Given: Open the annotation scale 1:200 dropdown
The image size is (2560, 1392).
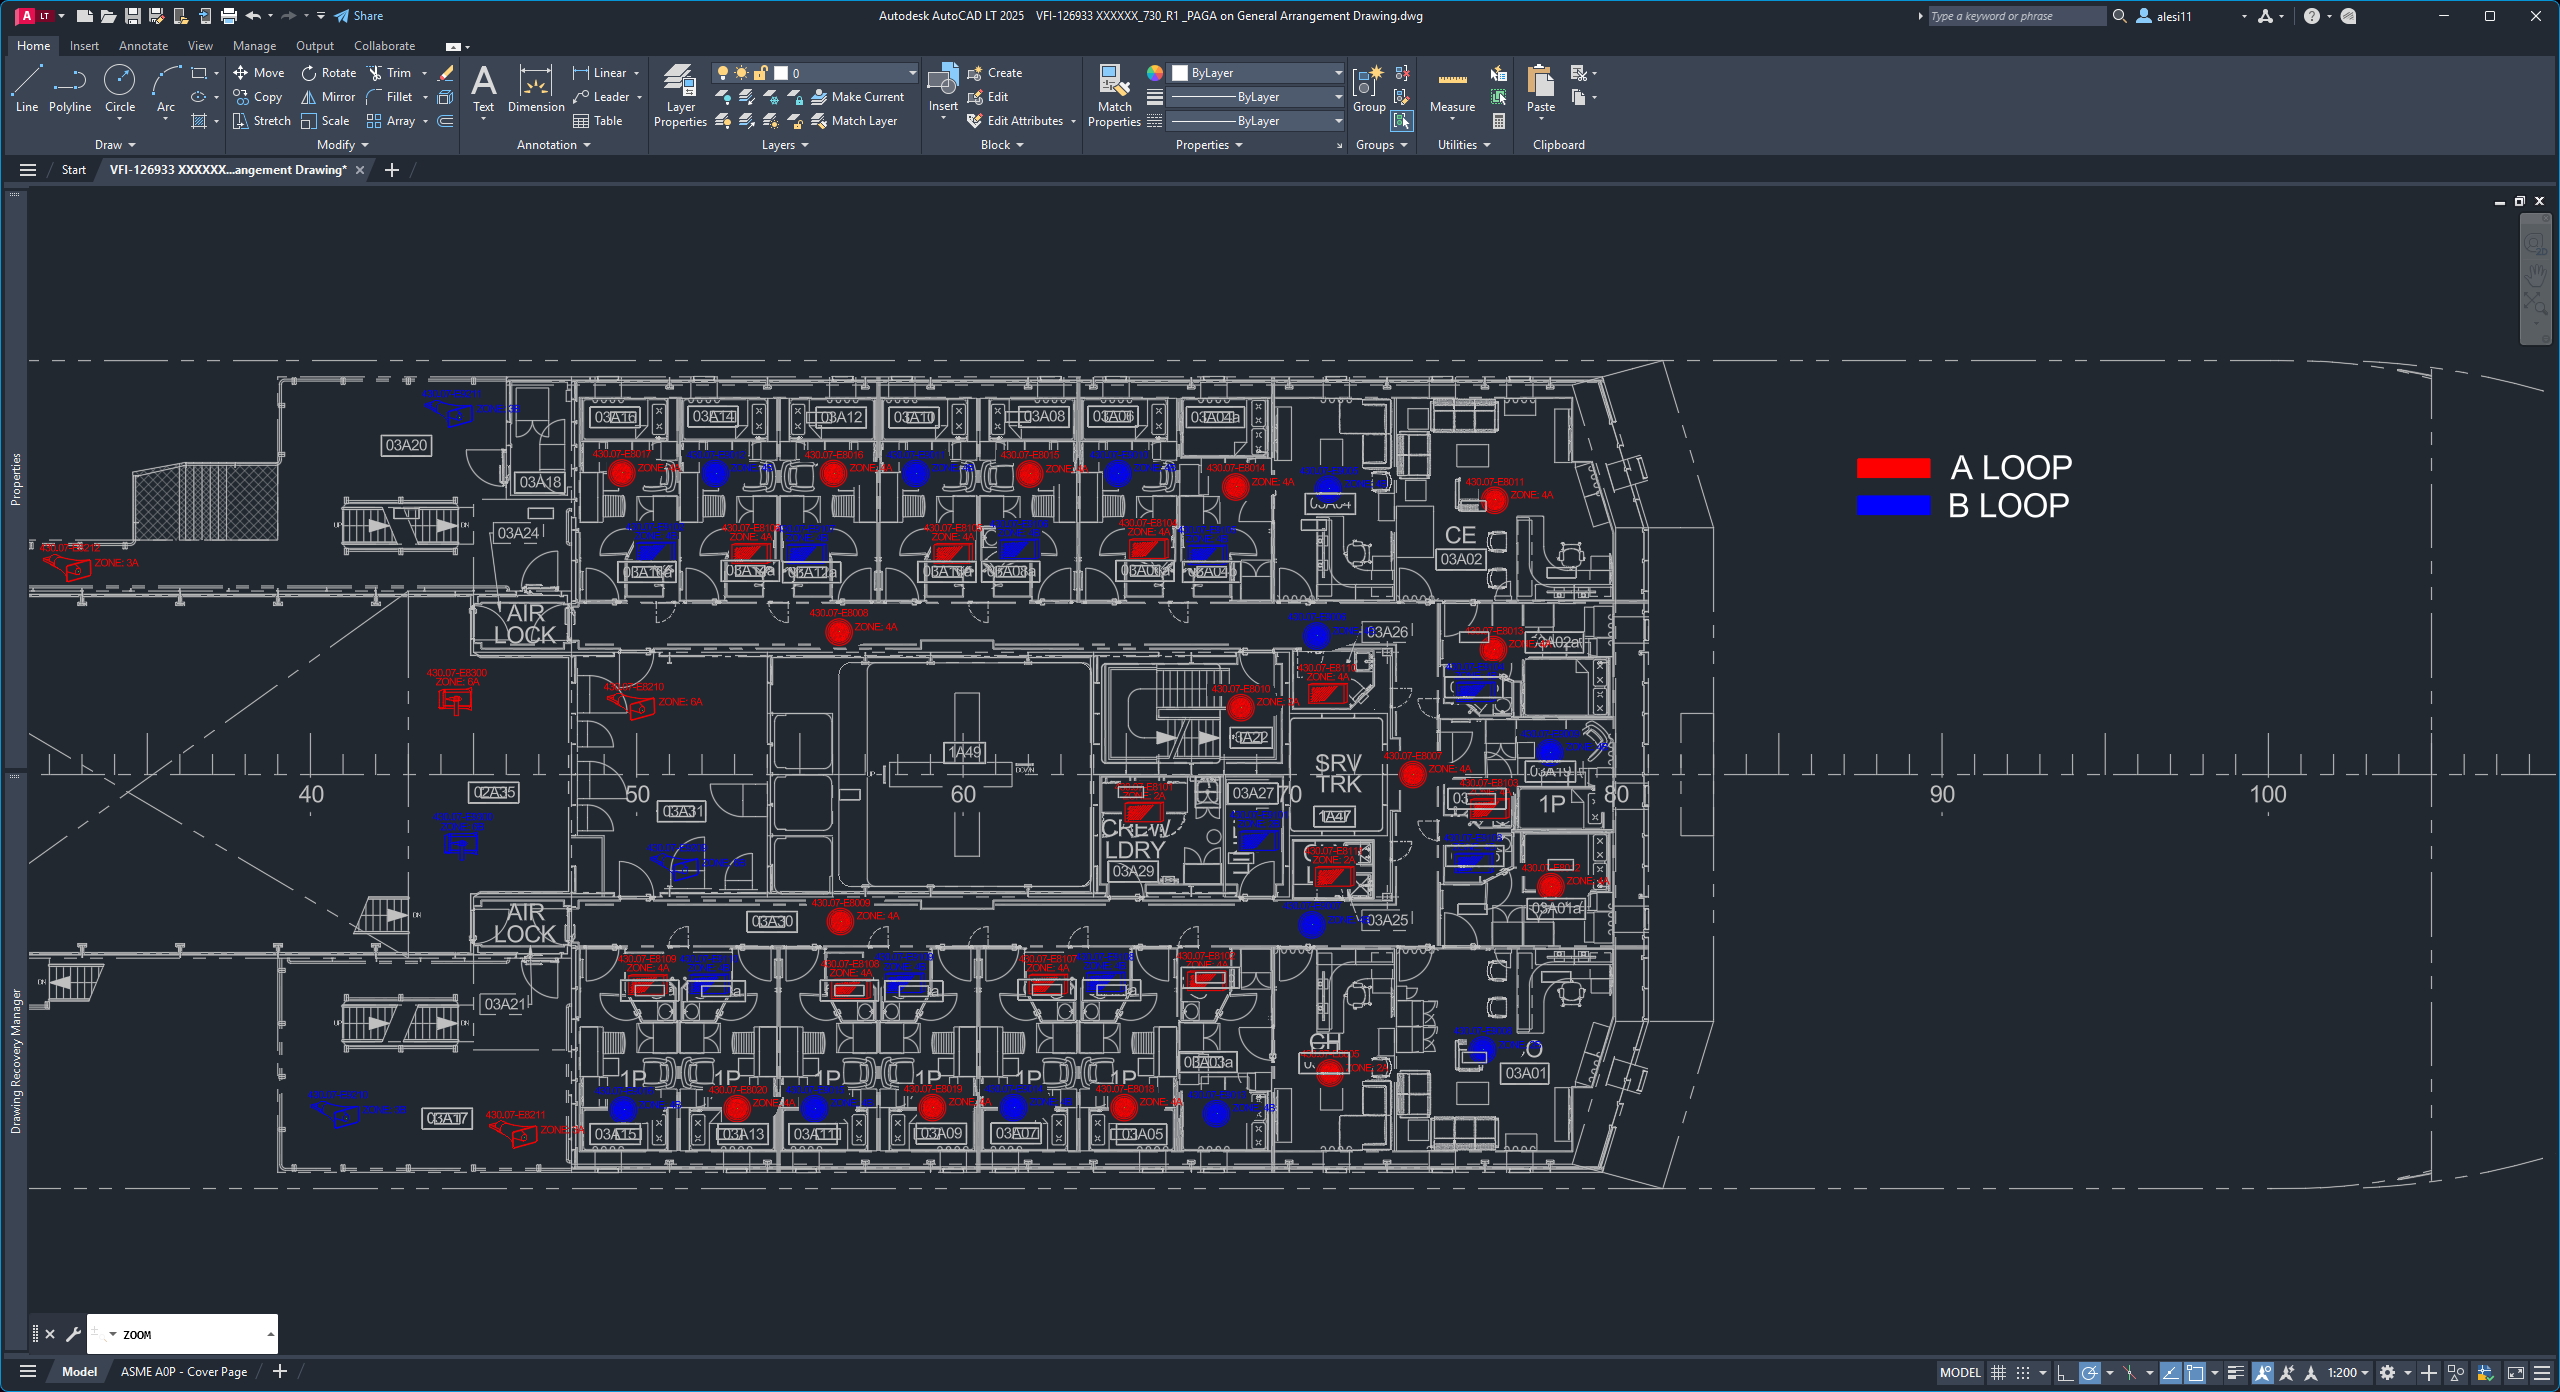Looking at the screenshot, I should point(2348,1372).
